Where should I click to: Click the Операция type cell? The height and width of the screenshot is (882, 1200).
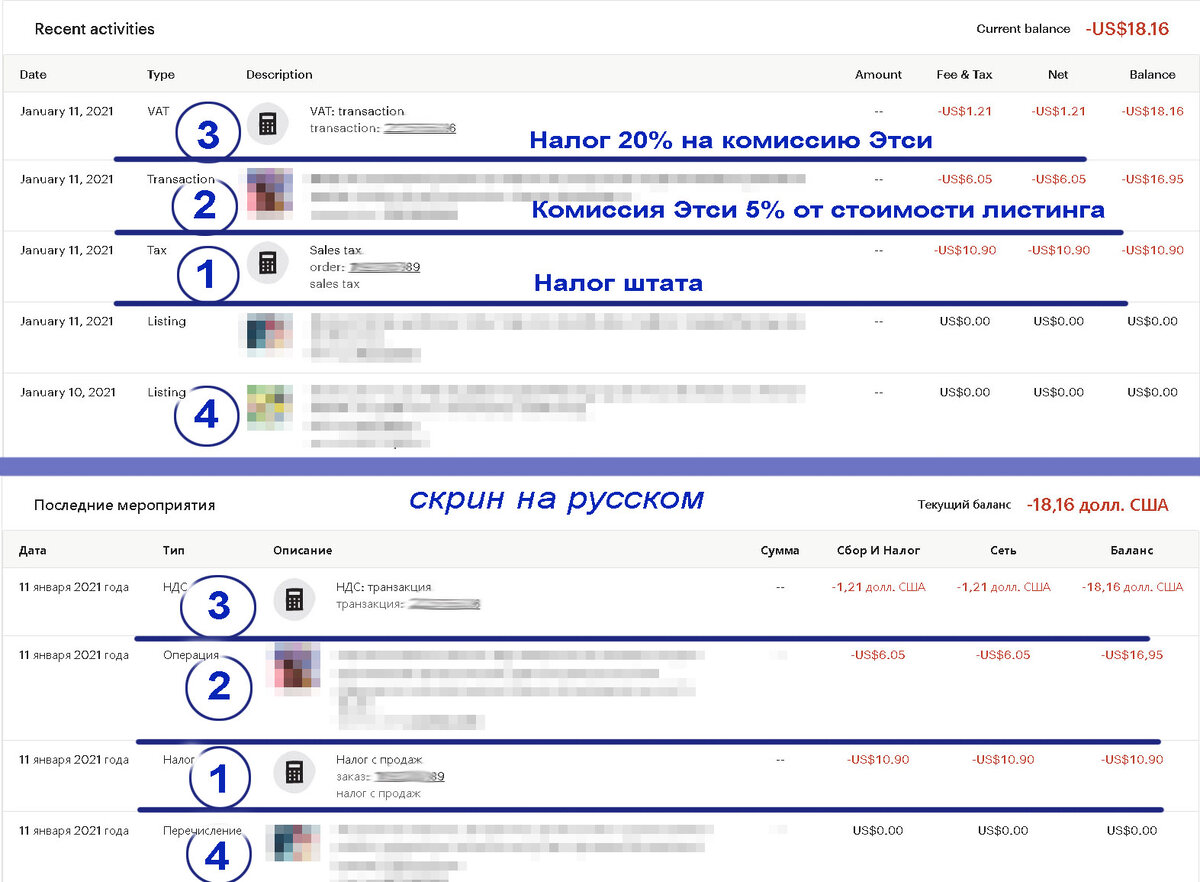191,655
